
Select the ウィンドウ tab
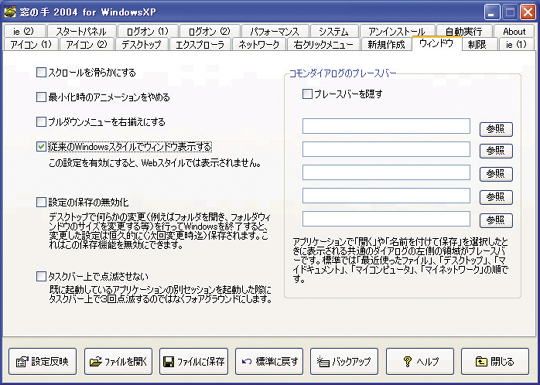click(436, 43)
